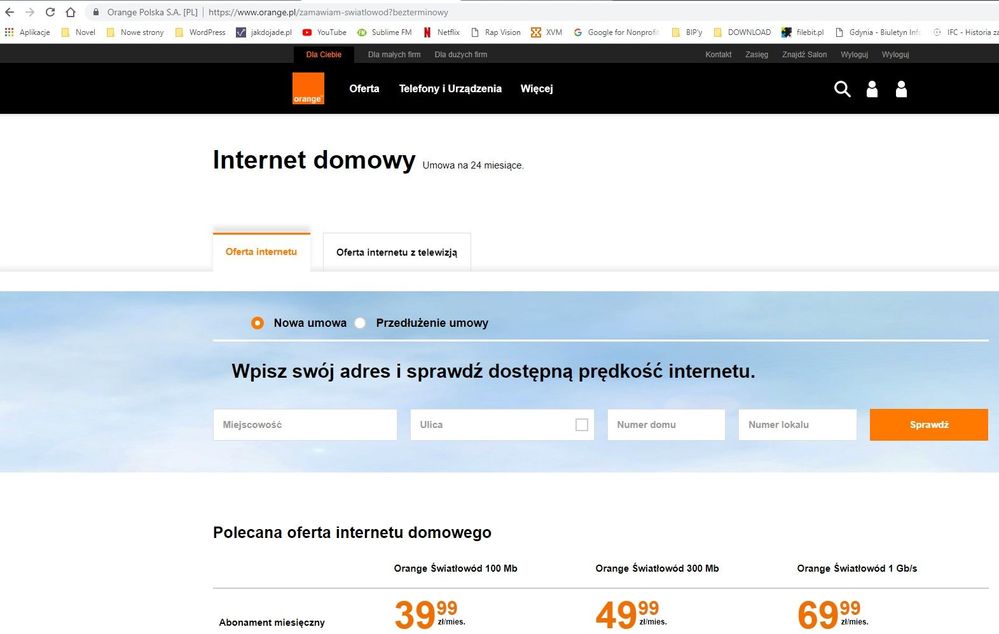Viewport: 999px width, 634px height.
Task: Click the Orange logo
Action: [308, 89]
